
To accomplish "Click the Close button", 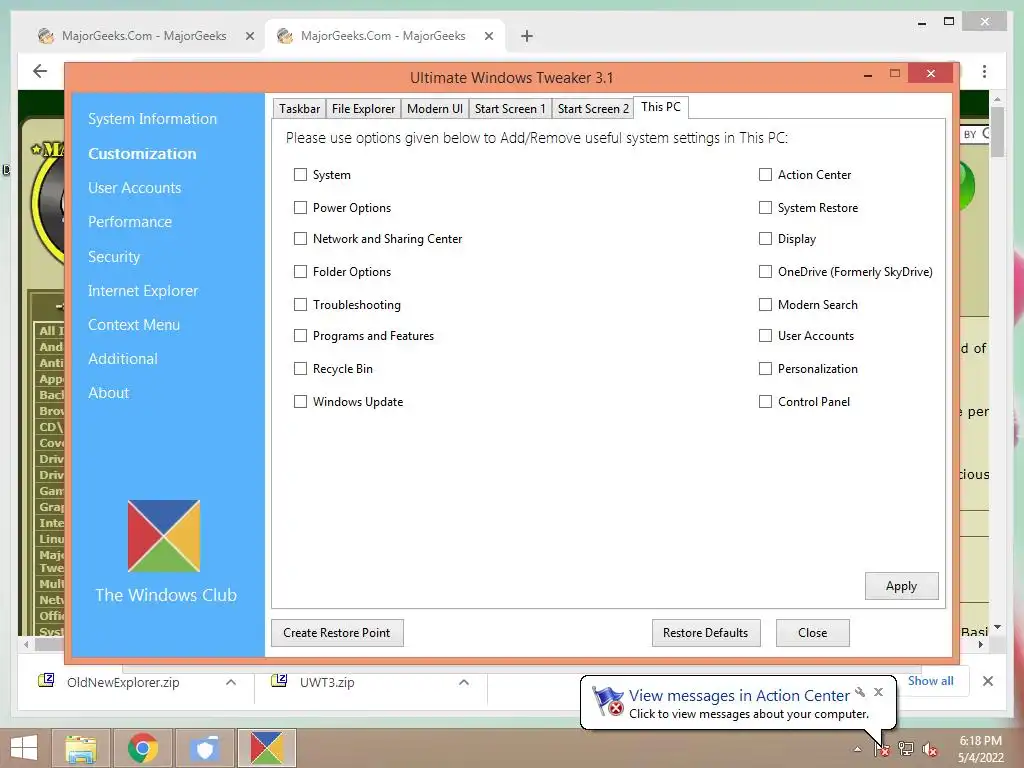I will [812, 633].
